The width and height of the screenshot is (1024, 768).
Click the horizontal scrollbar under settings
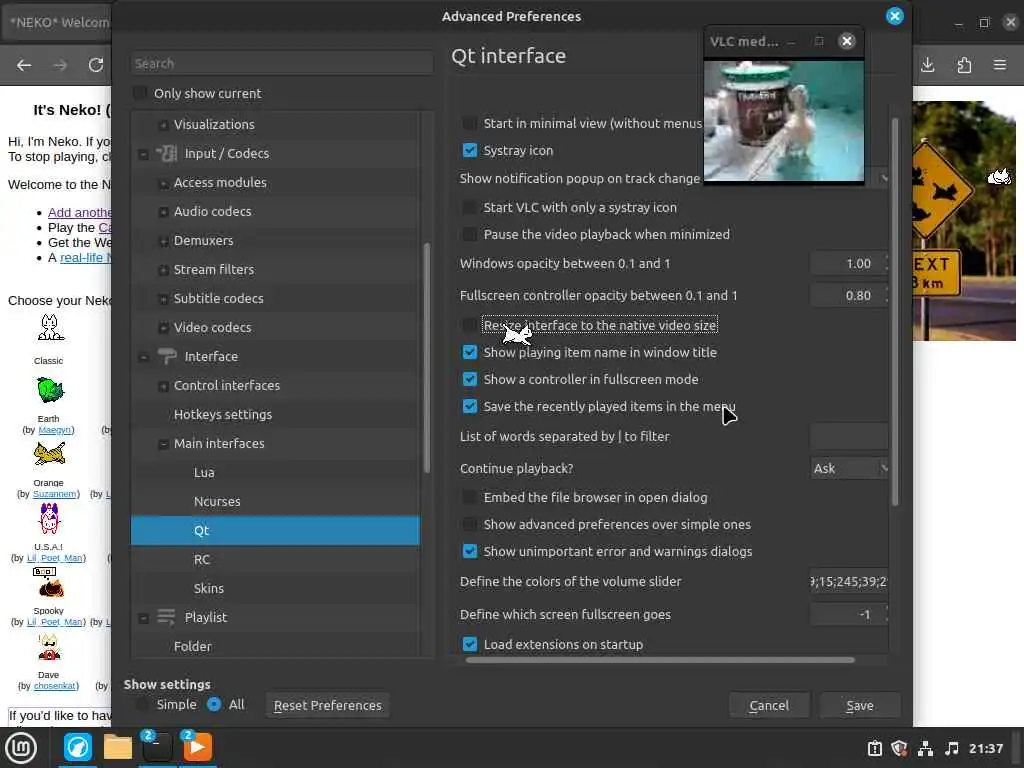[x=660, y=660]
